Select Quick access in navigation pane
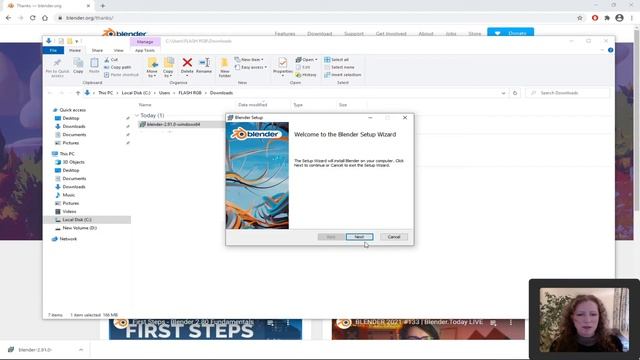This screenshot has height=360, width=640. (73, 110)
